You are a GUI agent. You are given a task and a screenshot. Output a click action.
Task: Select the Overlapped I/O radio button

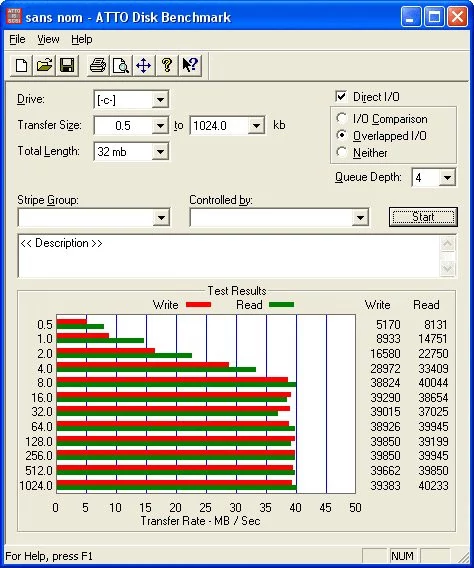[341, 135]
